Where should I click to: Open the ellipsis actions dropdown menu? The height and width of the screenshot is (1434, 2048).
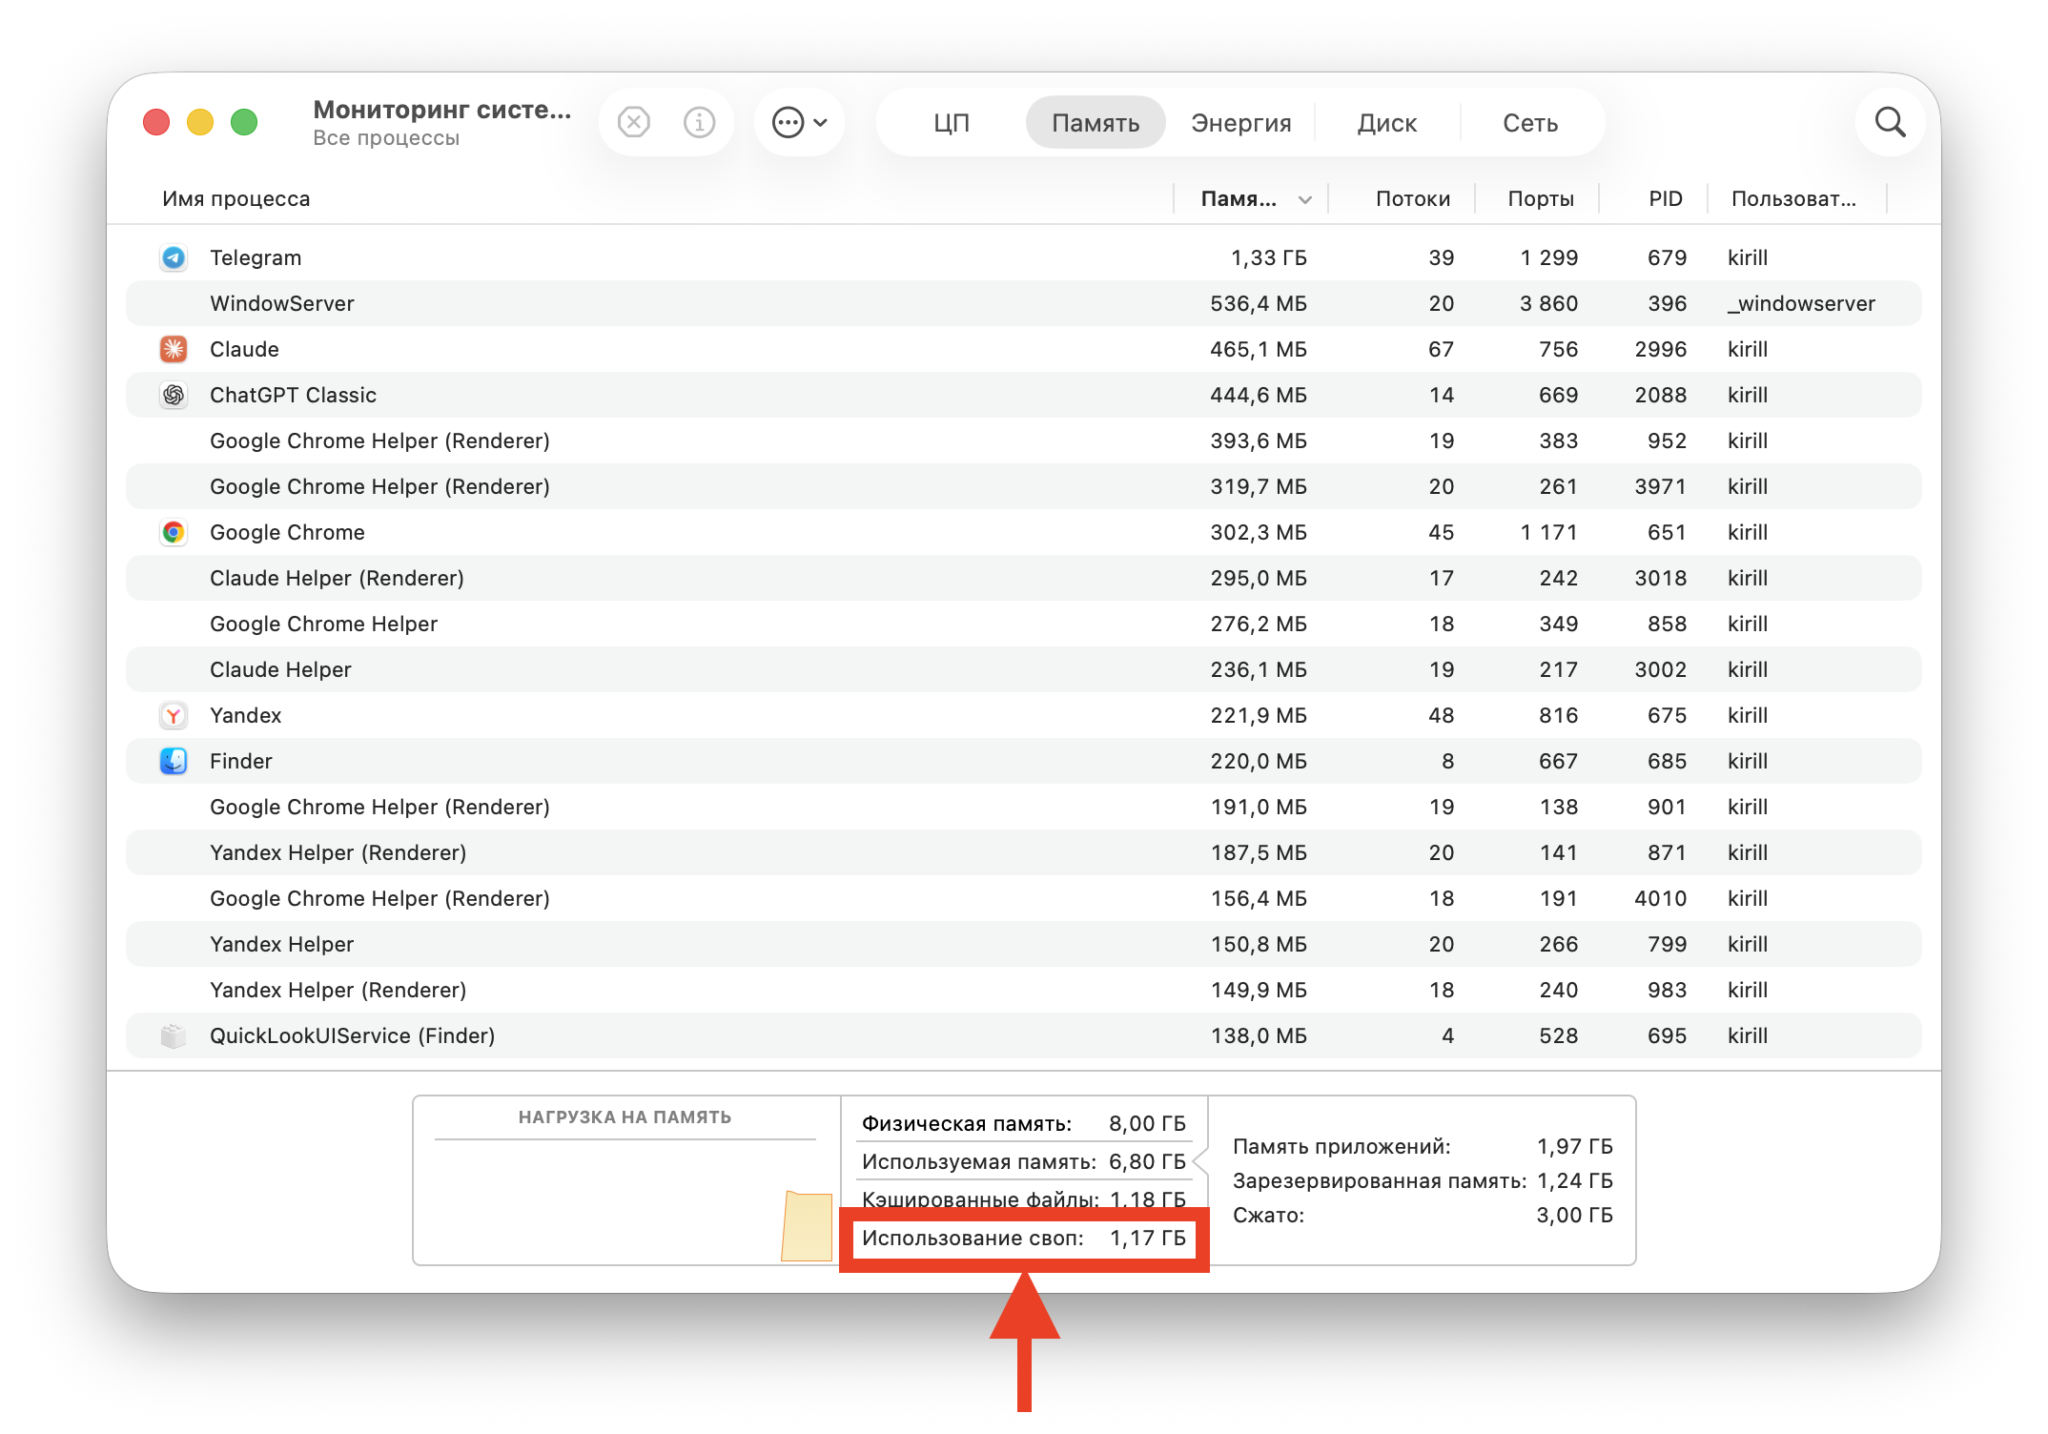pos(799,122)
